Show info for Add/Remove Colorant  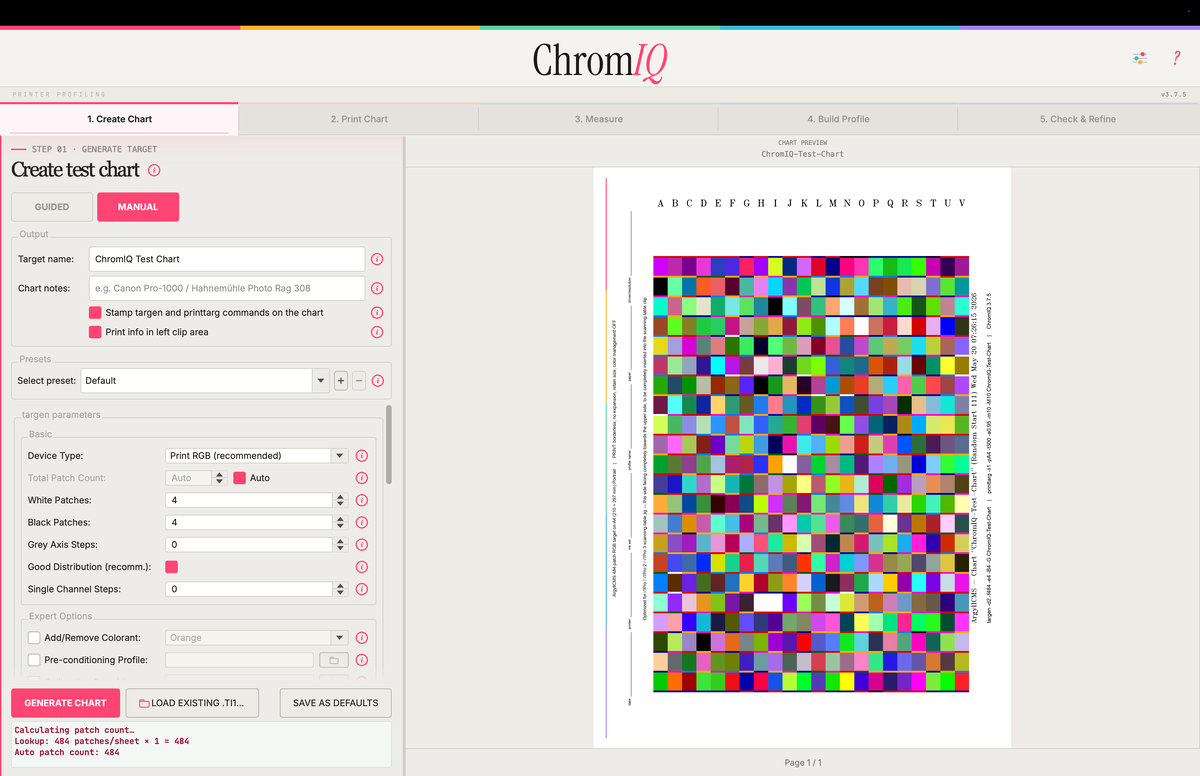pyautogui.click(x=362, y=637)
